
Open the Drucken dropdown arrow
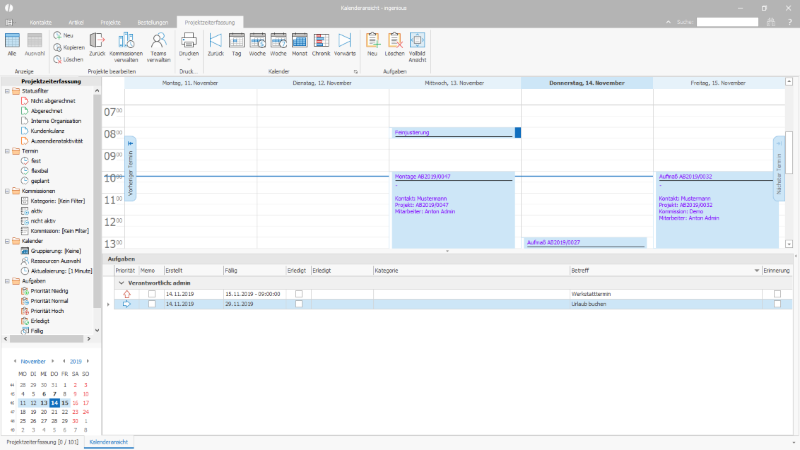189,60
